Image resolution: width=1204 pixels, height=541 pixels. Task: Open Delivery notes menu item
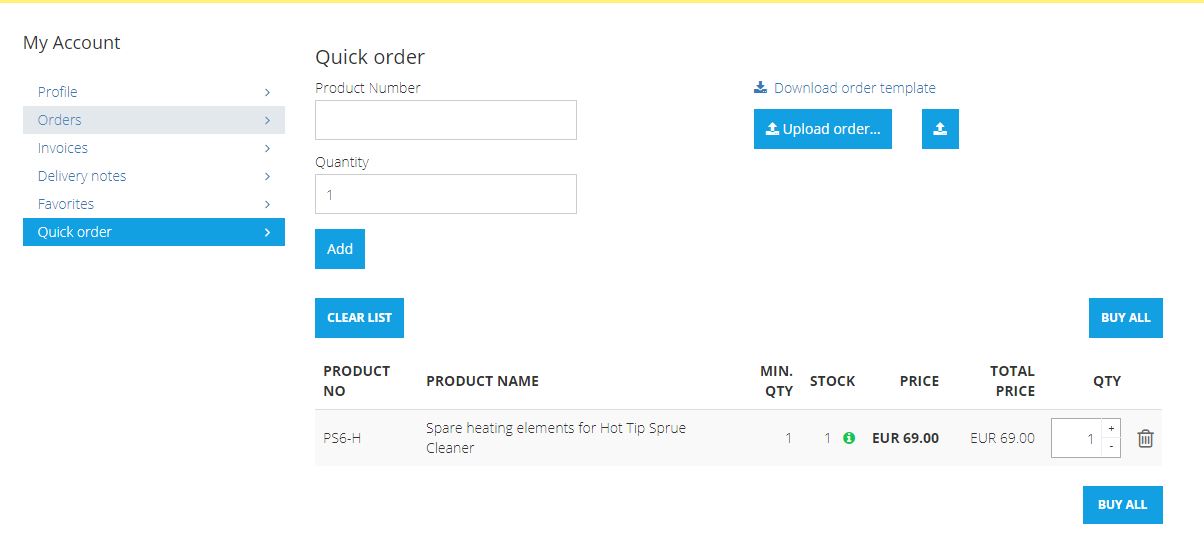coord(82,176)
